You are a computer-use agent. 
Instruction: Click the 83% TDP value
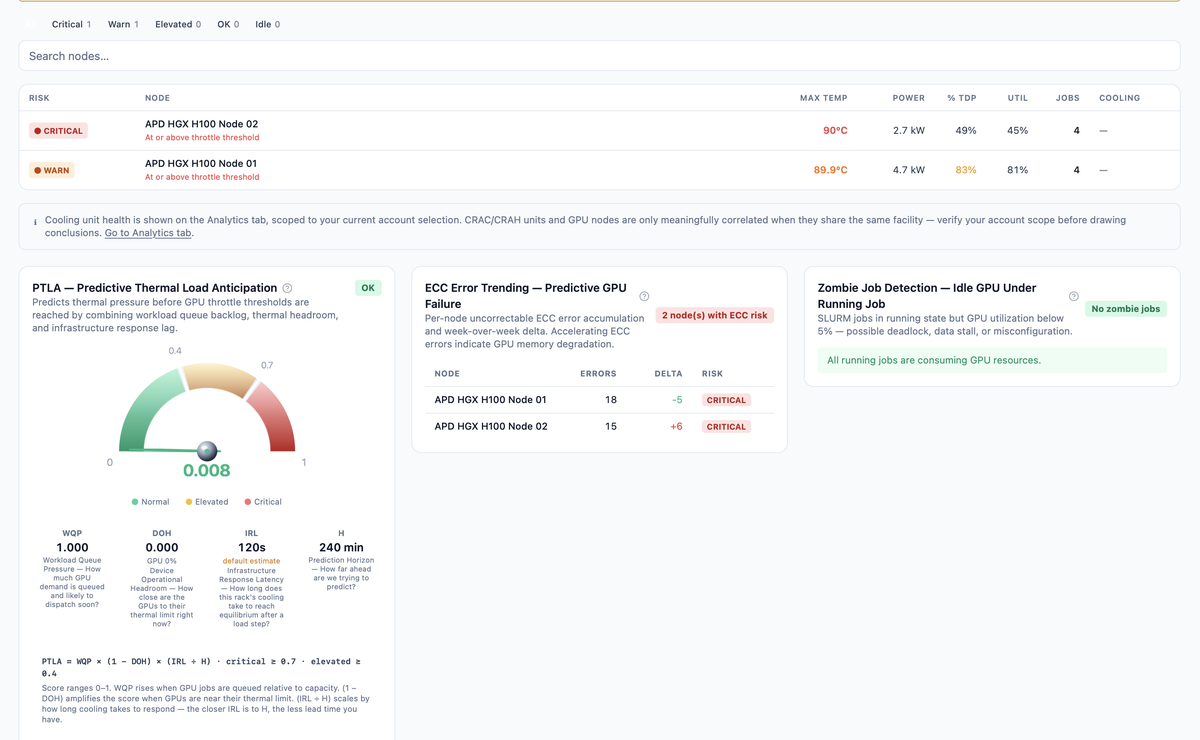(x=966, y=170)
